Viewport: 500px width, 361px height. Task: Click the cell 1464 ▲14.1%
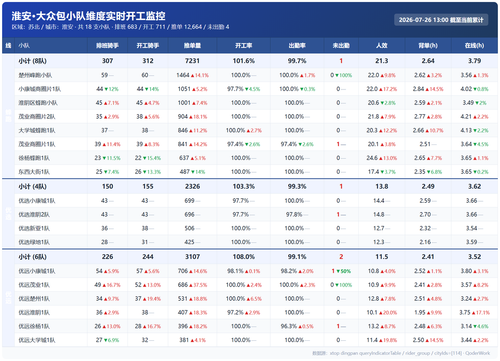tap(192, 75)
